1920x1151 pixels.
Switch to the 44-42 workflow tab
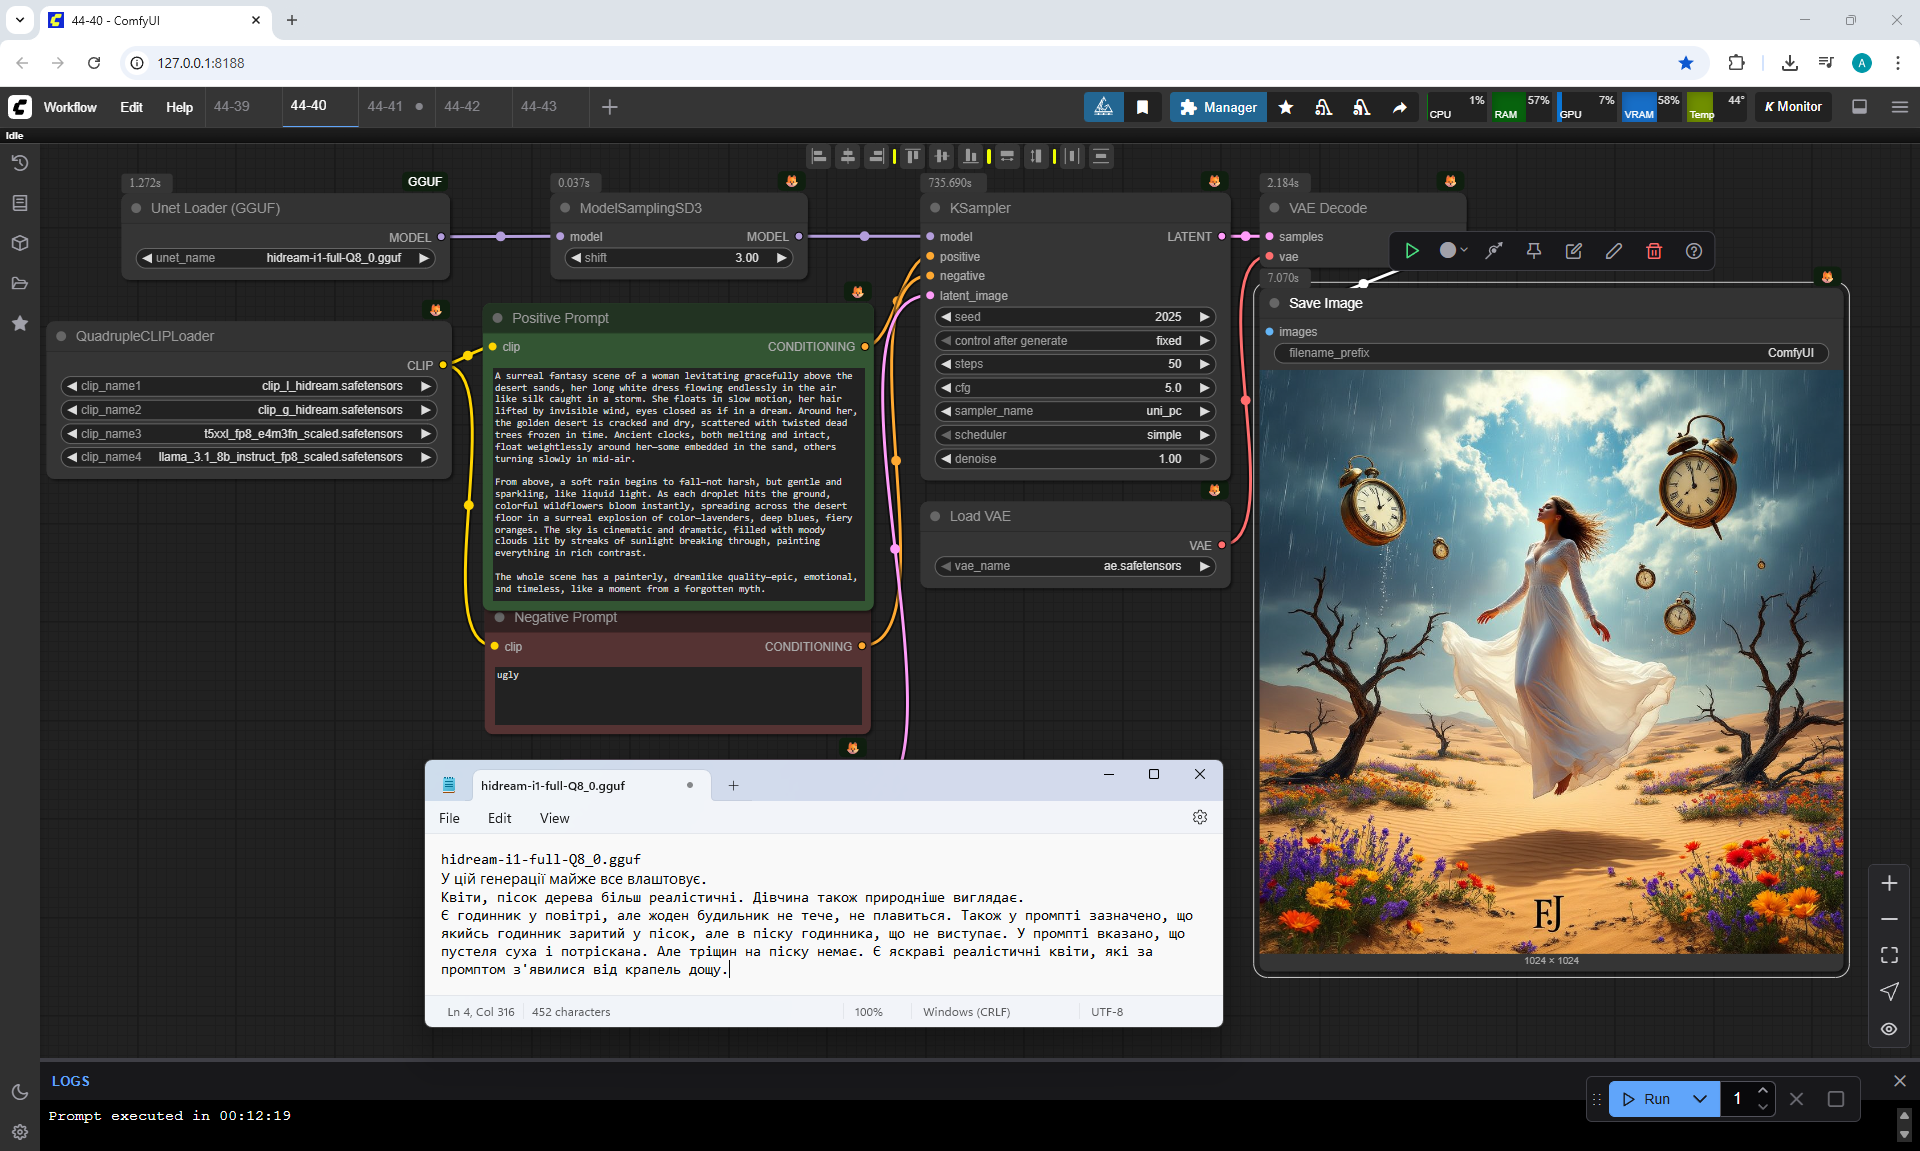pos(462,106)
